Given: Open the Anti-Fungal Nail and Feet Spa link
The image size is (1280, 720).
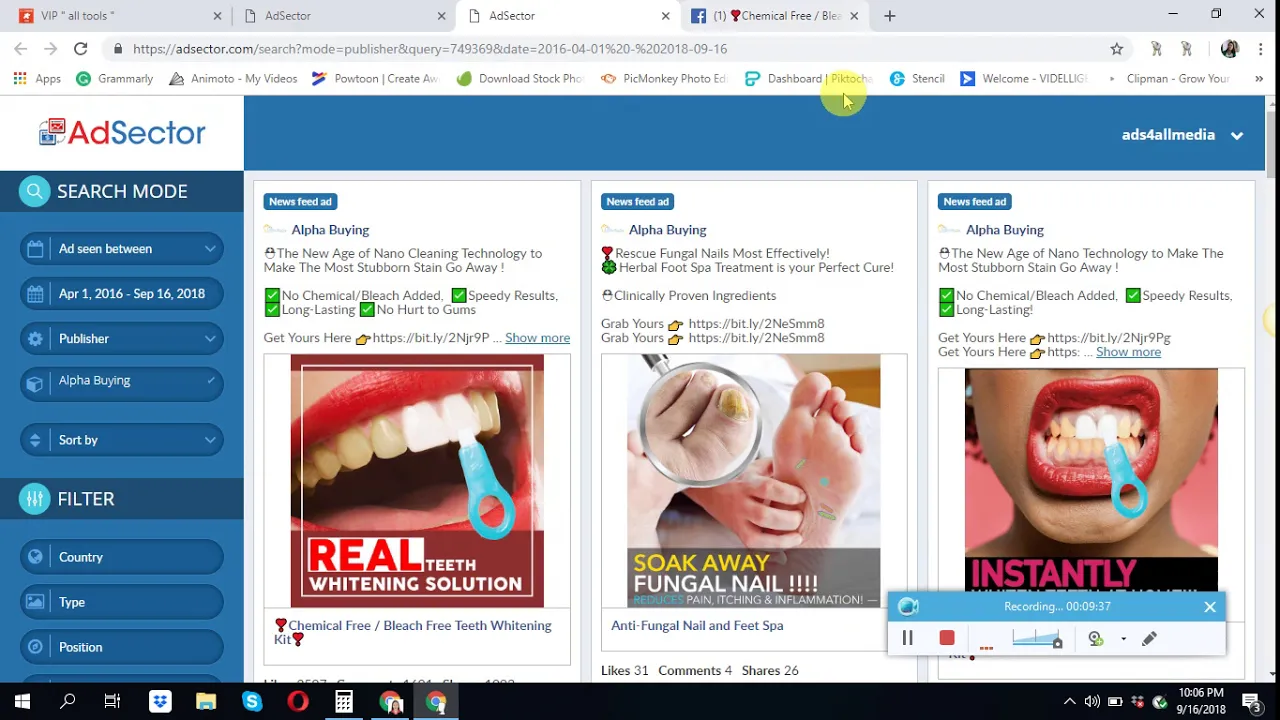Looking at the screenshot, I should (x=697, y=625).
